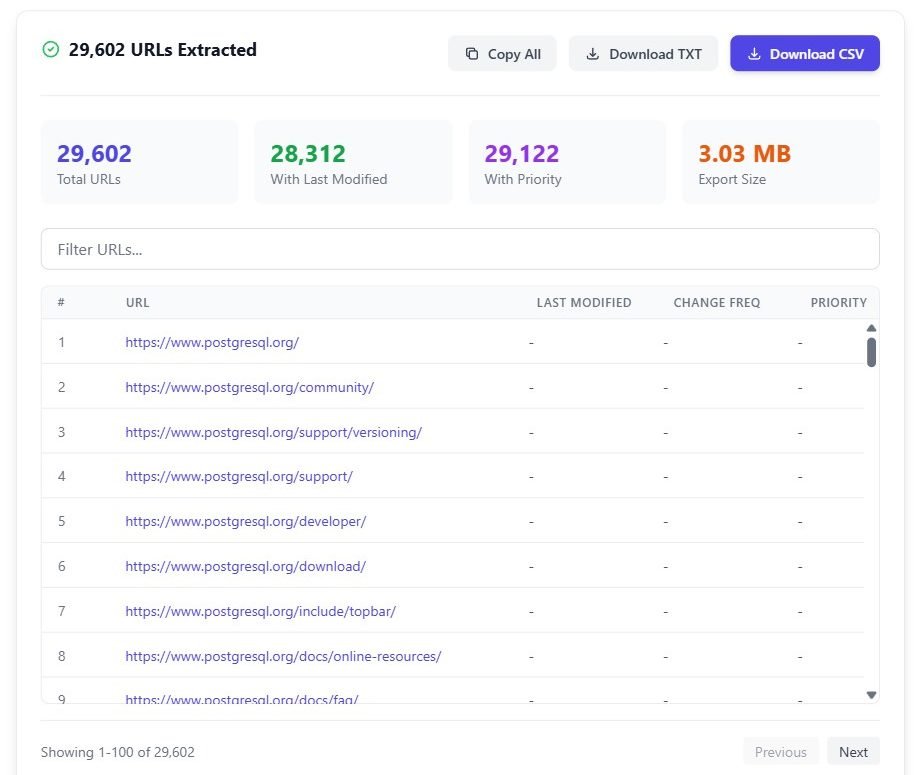Download the URL list as CSV
Screen dimensions: 920x775
pos(805,53)
